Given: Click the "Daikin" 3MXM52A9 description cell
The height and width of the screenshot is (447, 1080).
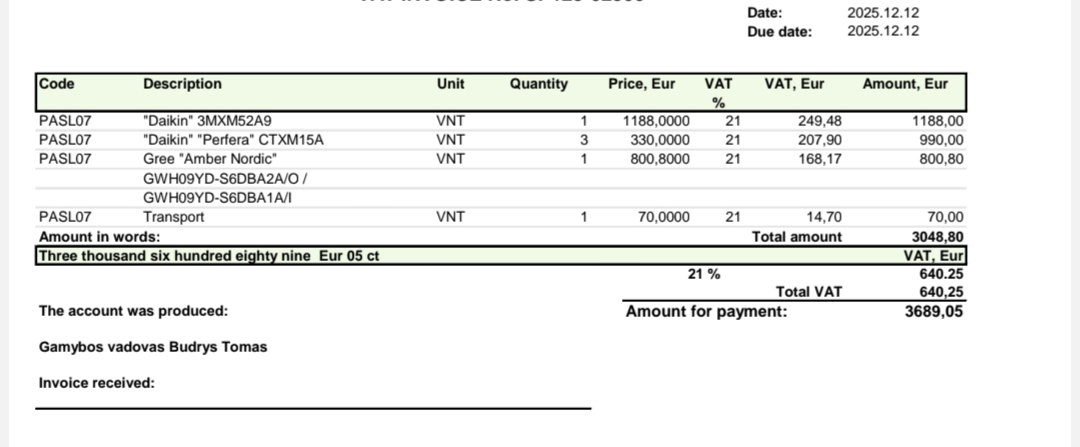Looking at the screenshot, I should pyautogui.click(x=207, y=121).
